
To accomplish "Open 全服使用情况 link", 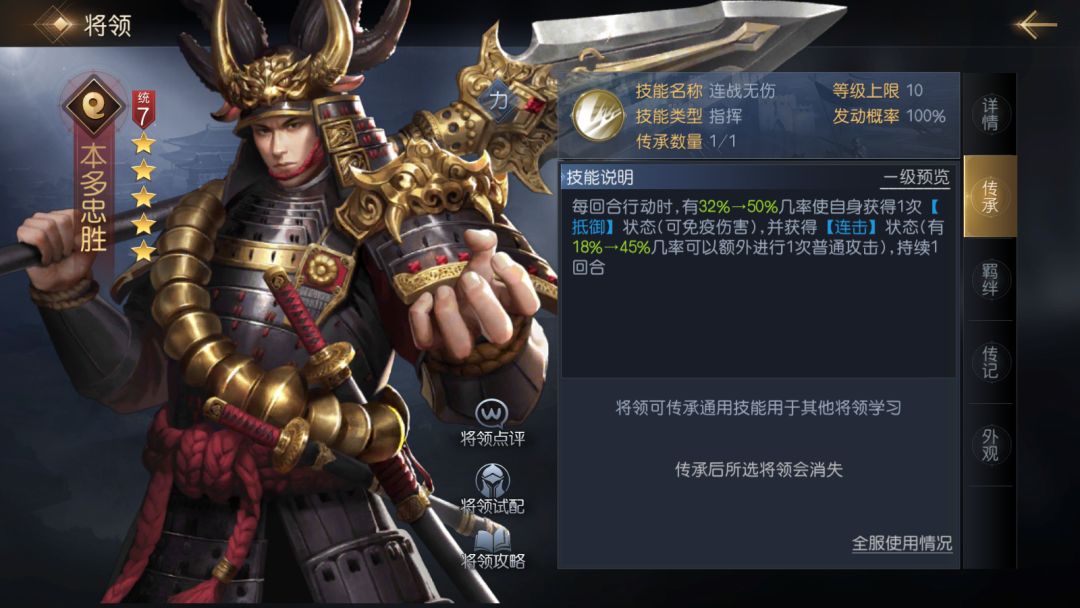I will [902, 543].
